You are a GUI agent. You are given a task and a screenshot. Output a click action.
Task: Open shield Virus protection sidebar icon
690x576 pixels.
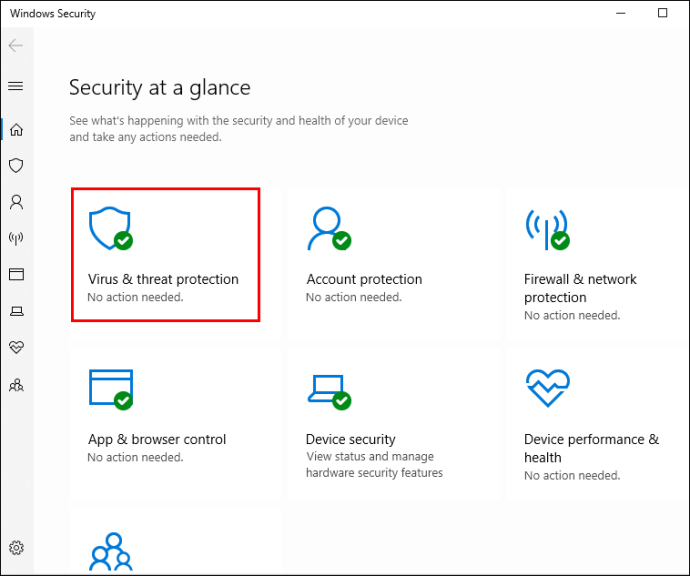click(16, 165)
